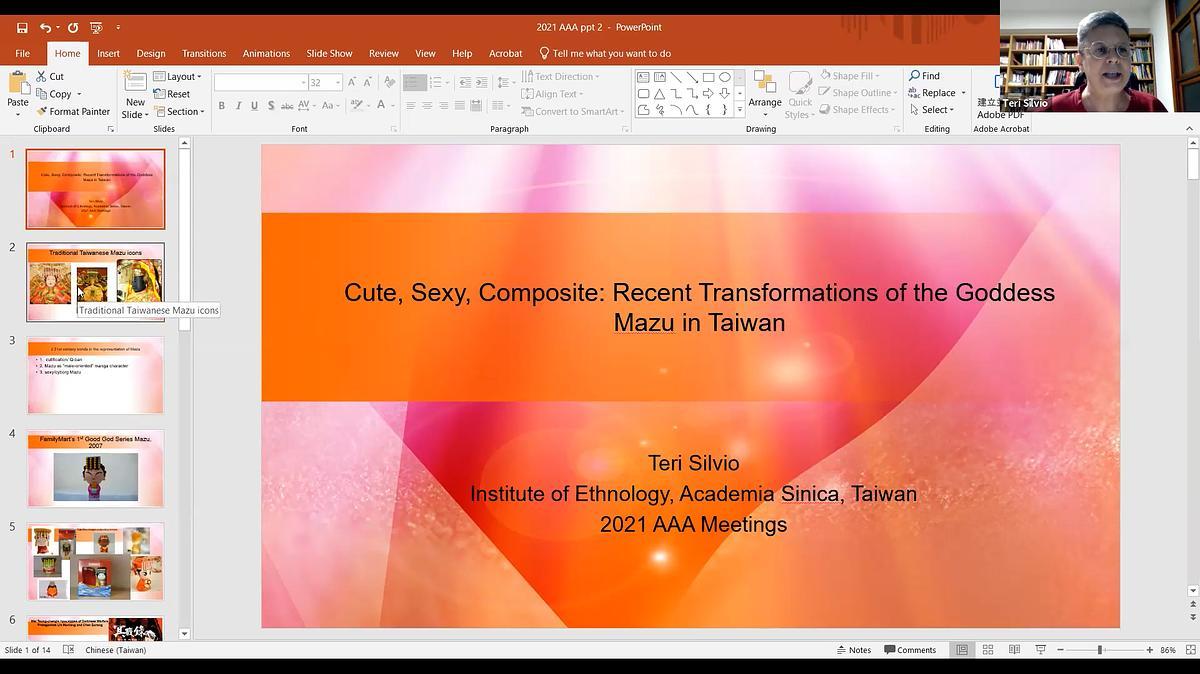This screenshot has height=674, width=1200.
Task: Toggle italic formatting
Action: (238, 105)
